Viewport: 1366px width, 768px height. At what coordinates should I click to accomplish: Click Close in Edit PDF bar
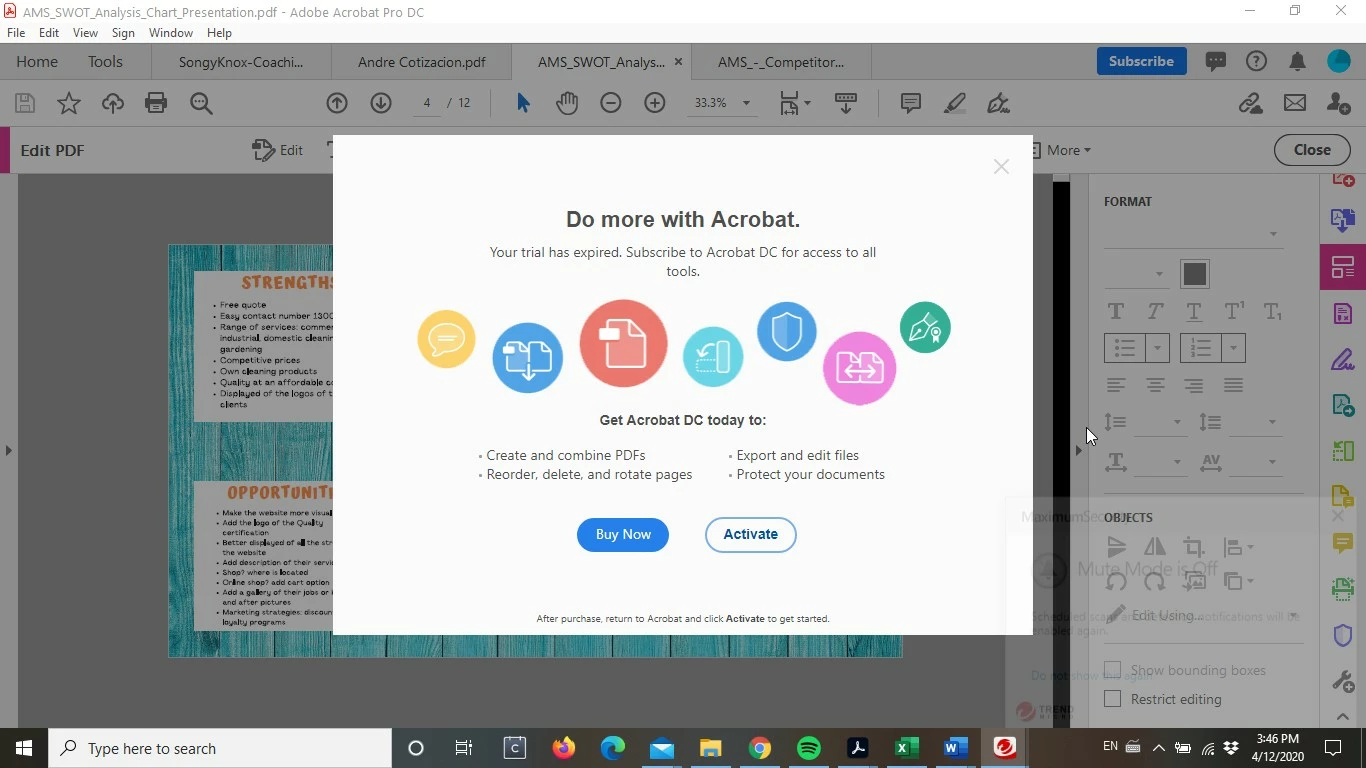pyautogui.click(x=1312, y=150)
